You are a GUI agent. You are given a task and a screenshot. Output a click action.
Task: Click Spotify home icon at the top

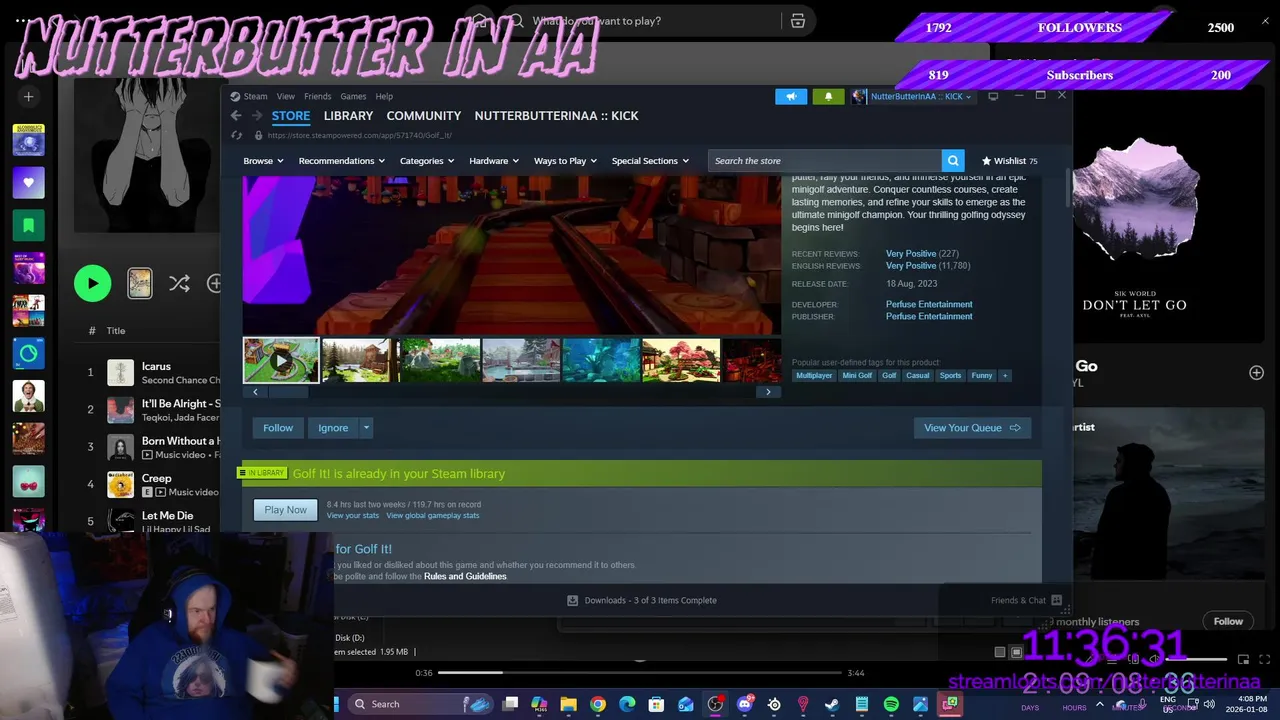click(x=480, y=21)
